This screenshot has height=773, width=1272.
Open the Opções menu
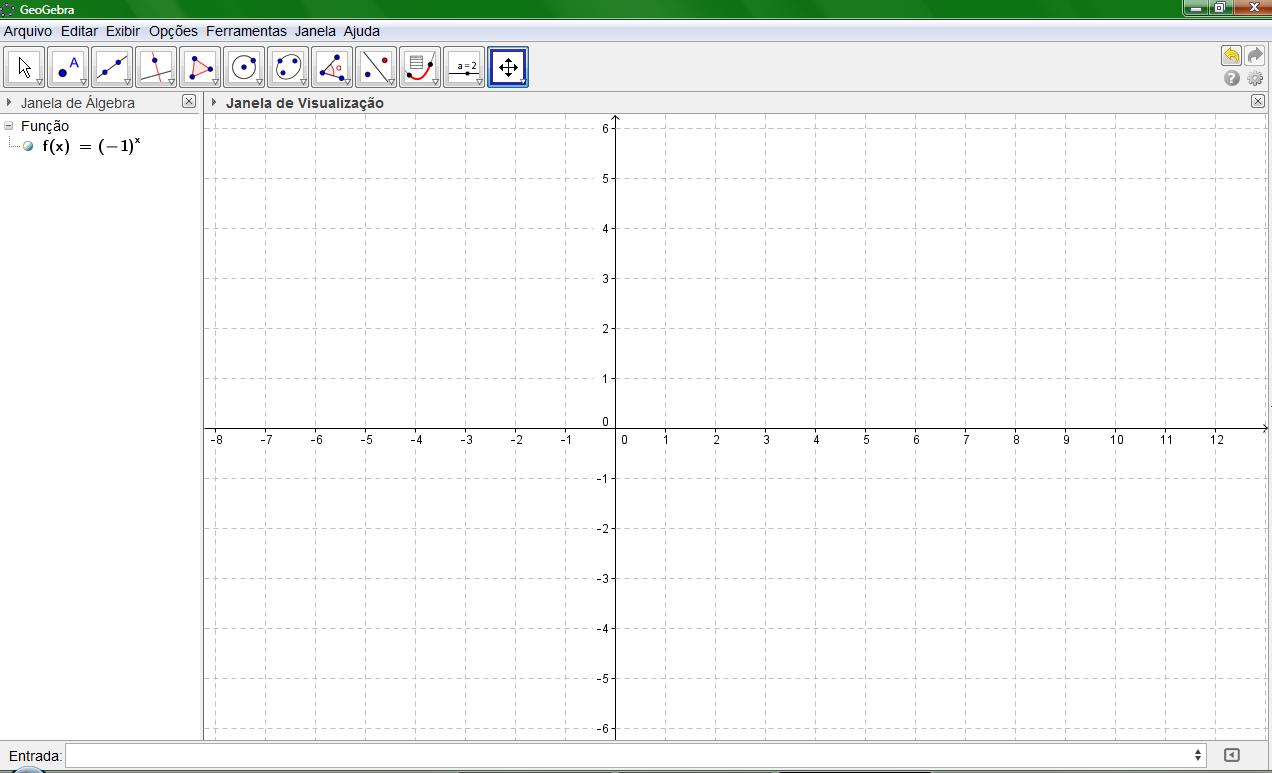point(173,31)
